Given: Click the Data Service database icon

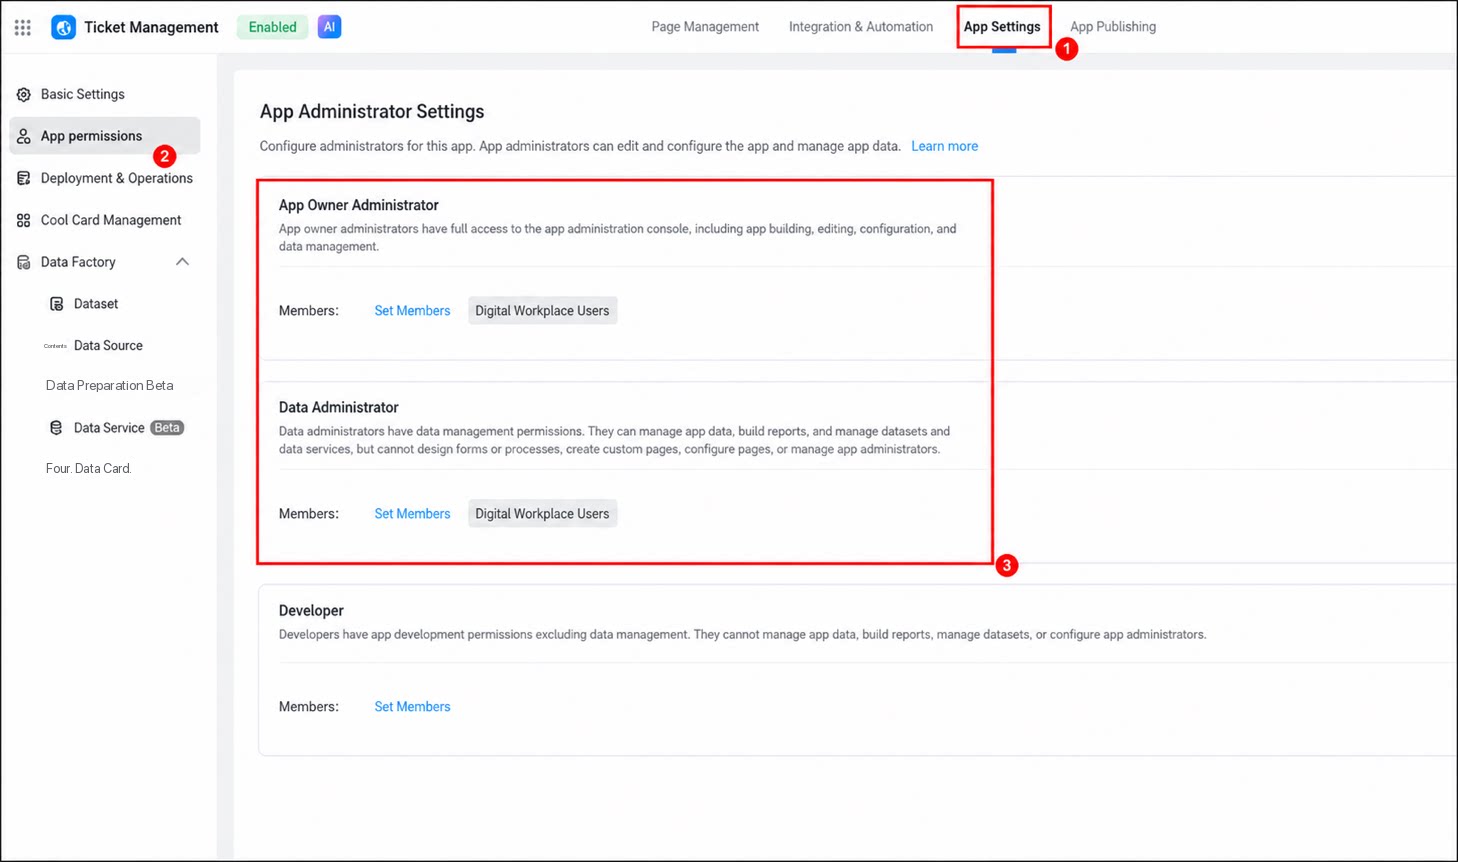Looking at the screenshot, I should pos(56,428).
